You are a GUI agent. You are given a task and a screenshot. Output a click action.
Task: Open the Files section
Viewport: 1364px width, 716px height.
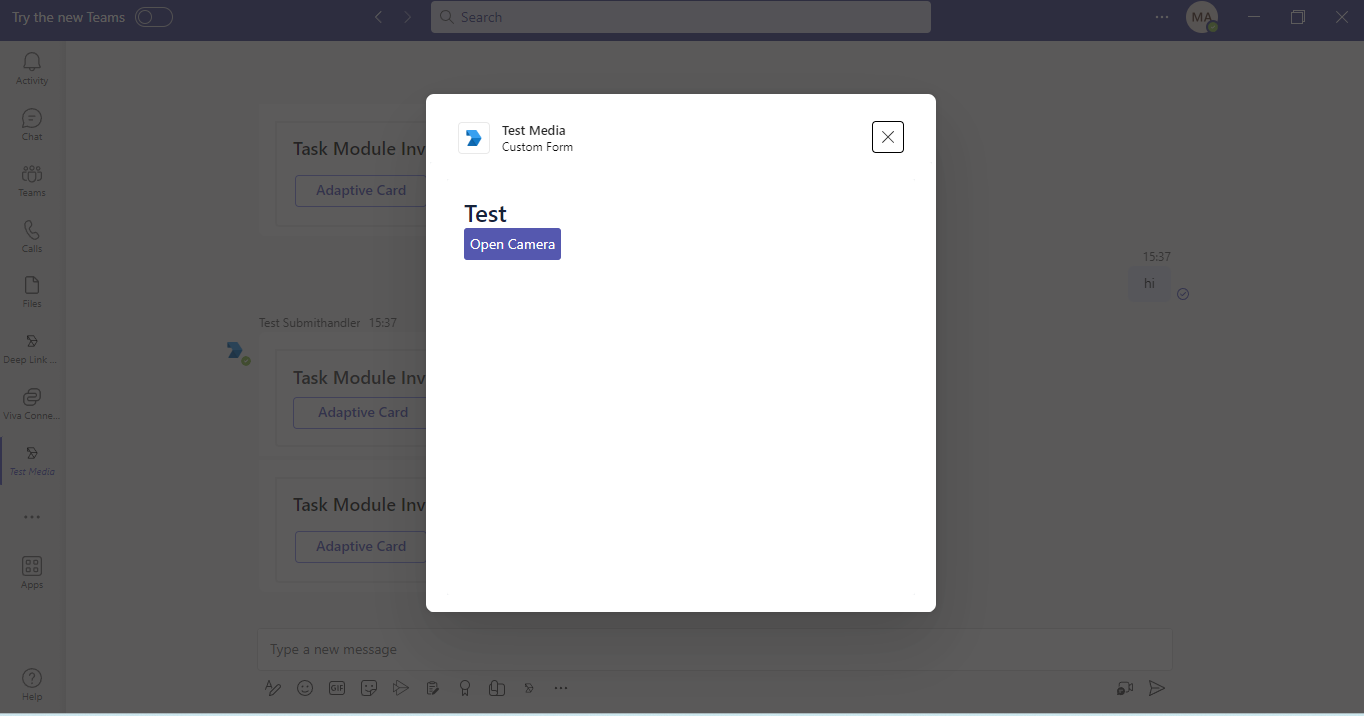31,290
